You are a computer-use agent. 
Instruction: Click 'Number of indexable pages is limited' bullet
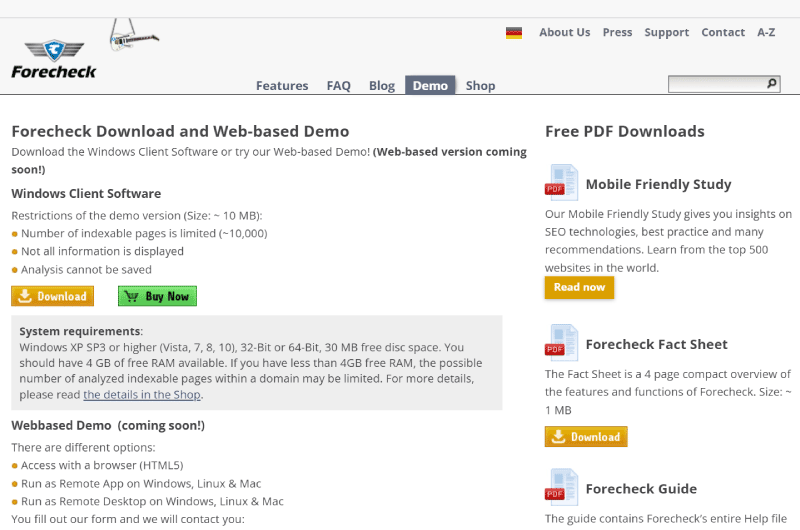click(x=144, y=233)
